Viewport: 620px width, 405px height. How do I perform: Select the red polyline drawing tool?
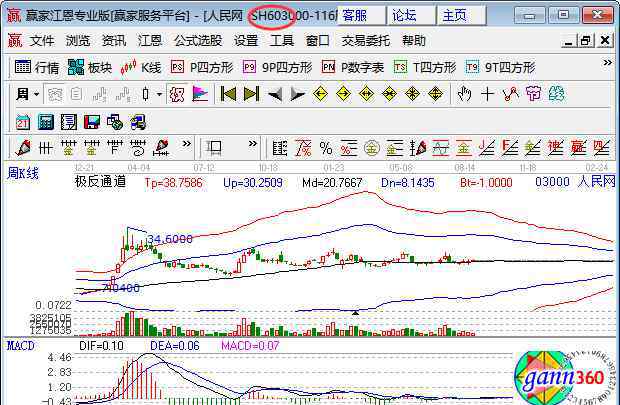tap(510, 94)
